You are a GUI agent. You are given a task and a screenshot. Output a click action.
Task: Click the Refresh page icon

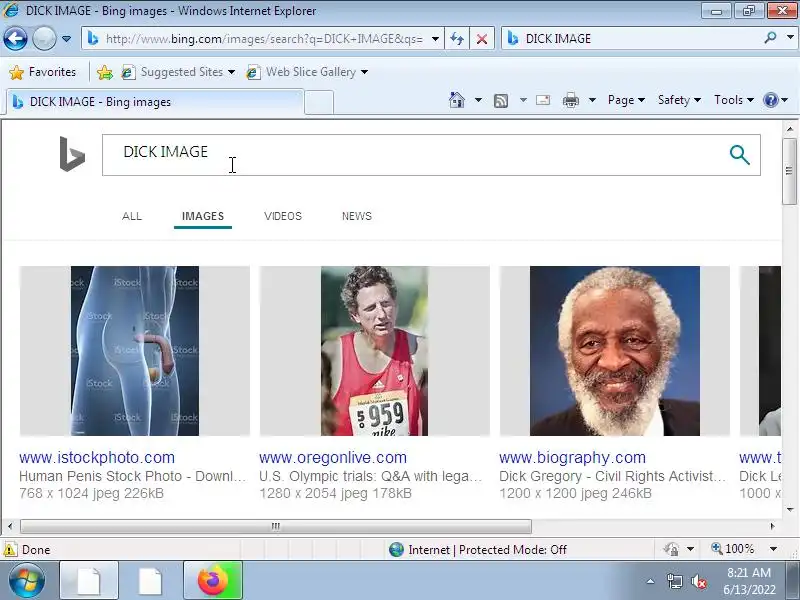457,39
